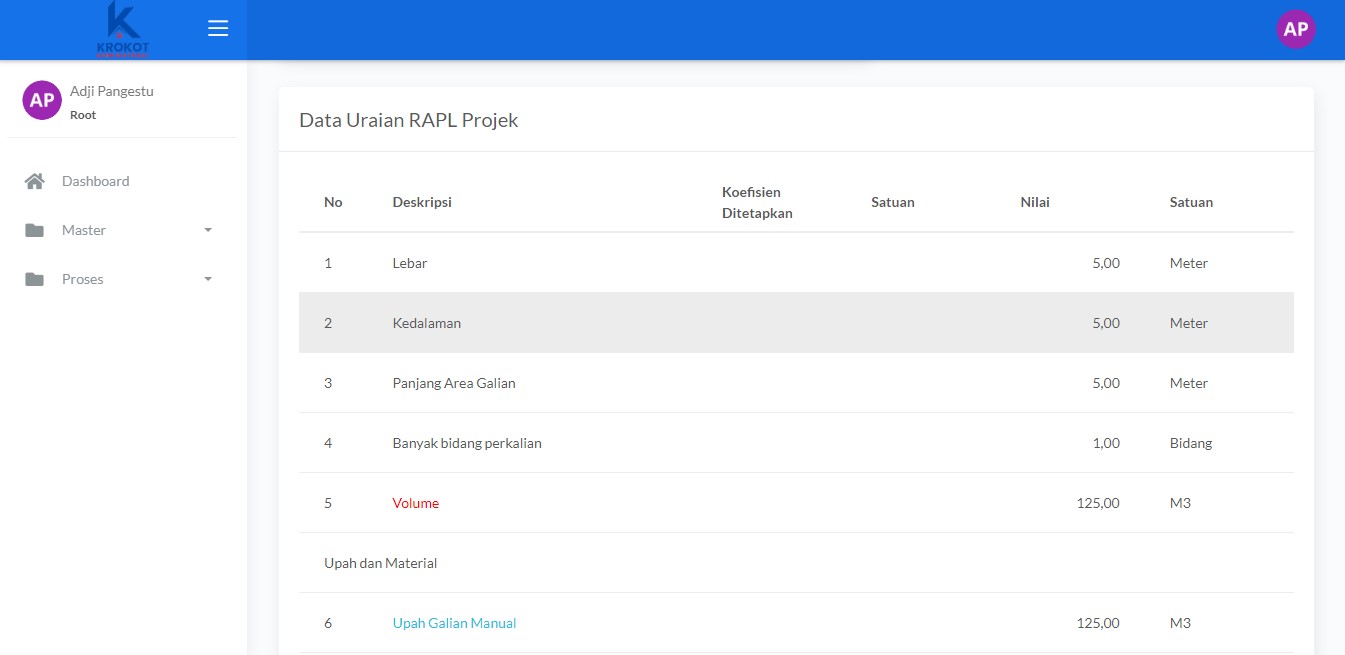The height and width of the screenshot is (655, 1345).
Task: Open the Master menu item
Action: [84, 230]
